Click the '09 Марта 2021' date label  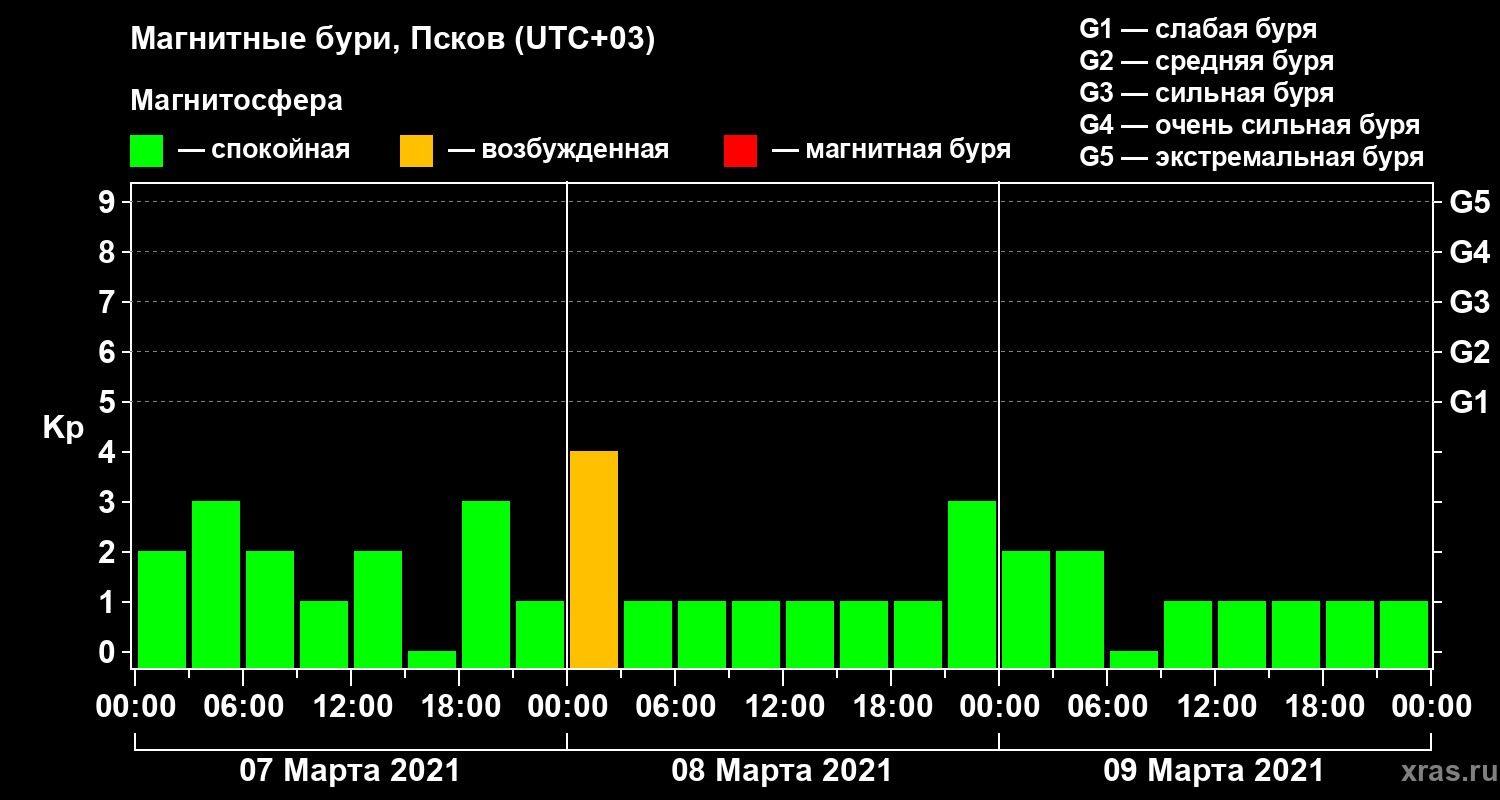[x=1214, y=771]
